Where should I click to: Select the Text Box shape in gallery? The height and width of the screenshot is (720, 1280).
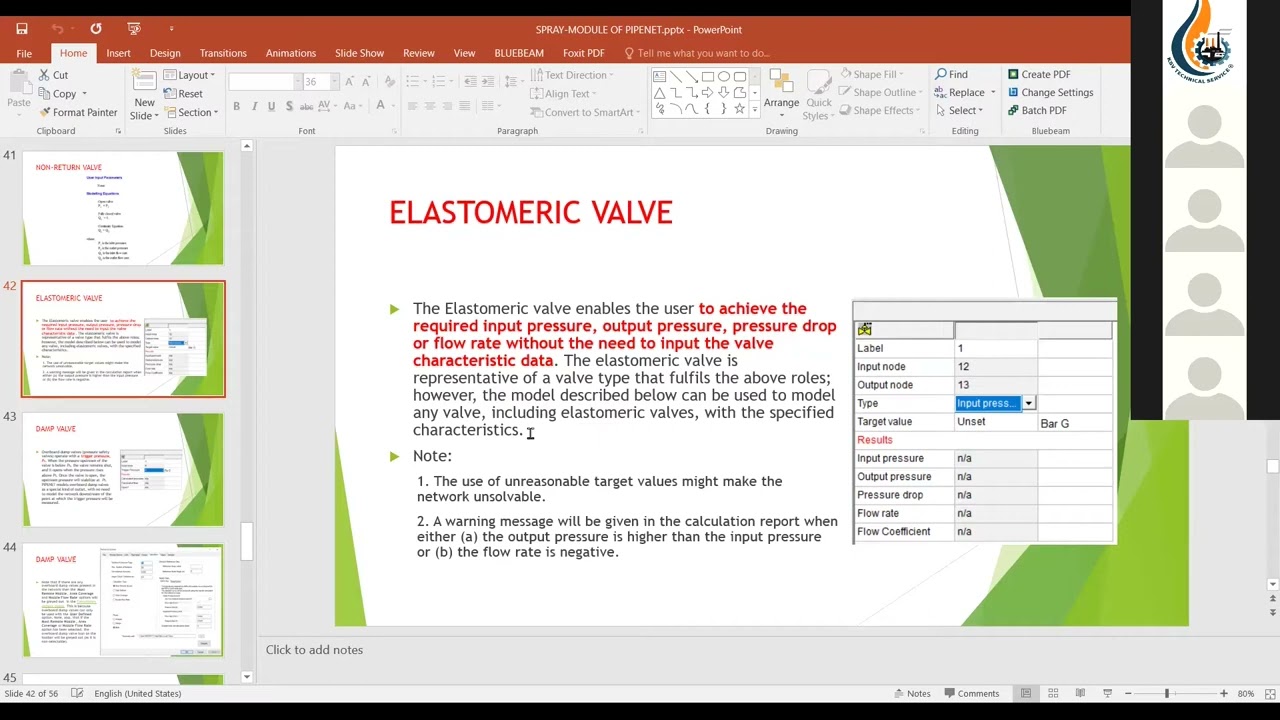point(660,77)
